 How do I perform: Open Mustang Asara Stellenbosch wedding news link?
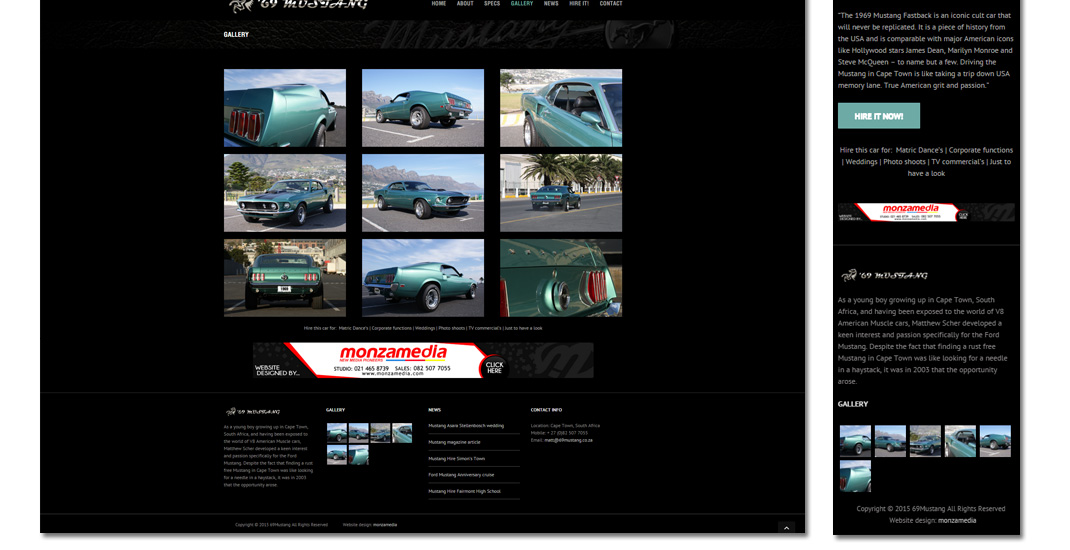tap(466, 426)
